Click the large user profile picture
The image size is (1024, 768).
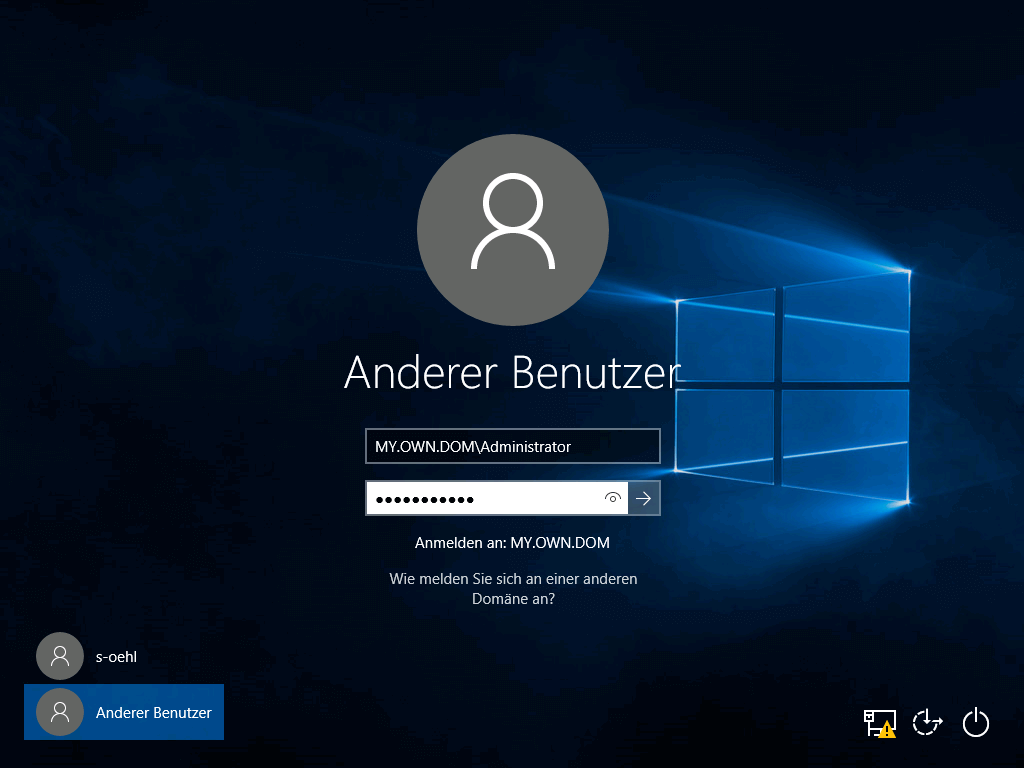pos(512,229)
